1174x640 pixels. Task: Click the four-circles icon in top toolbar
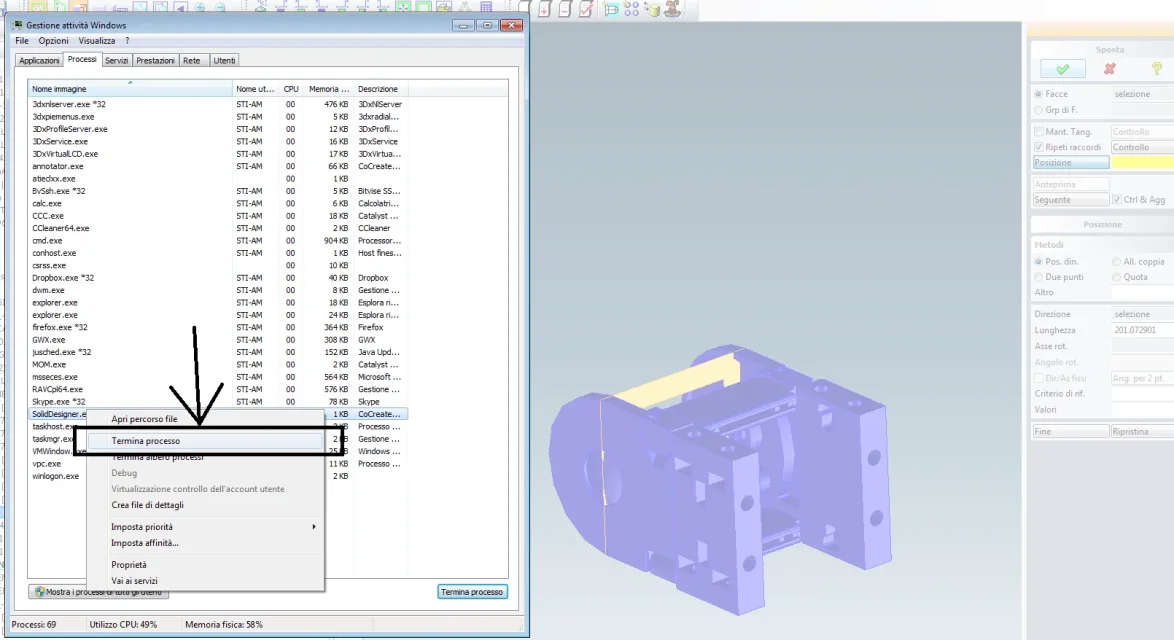point(631,8)
